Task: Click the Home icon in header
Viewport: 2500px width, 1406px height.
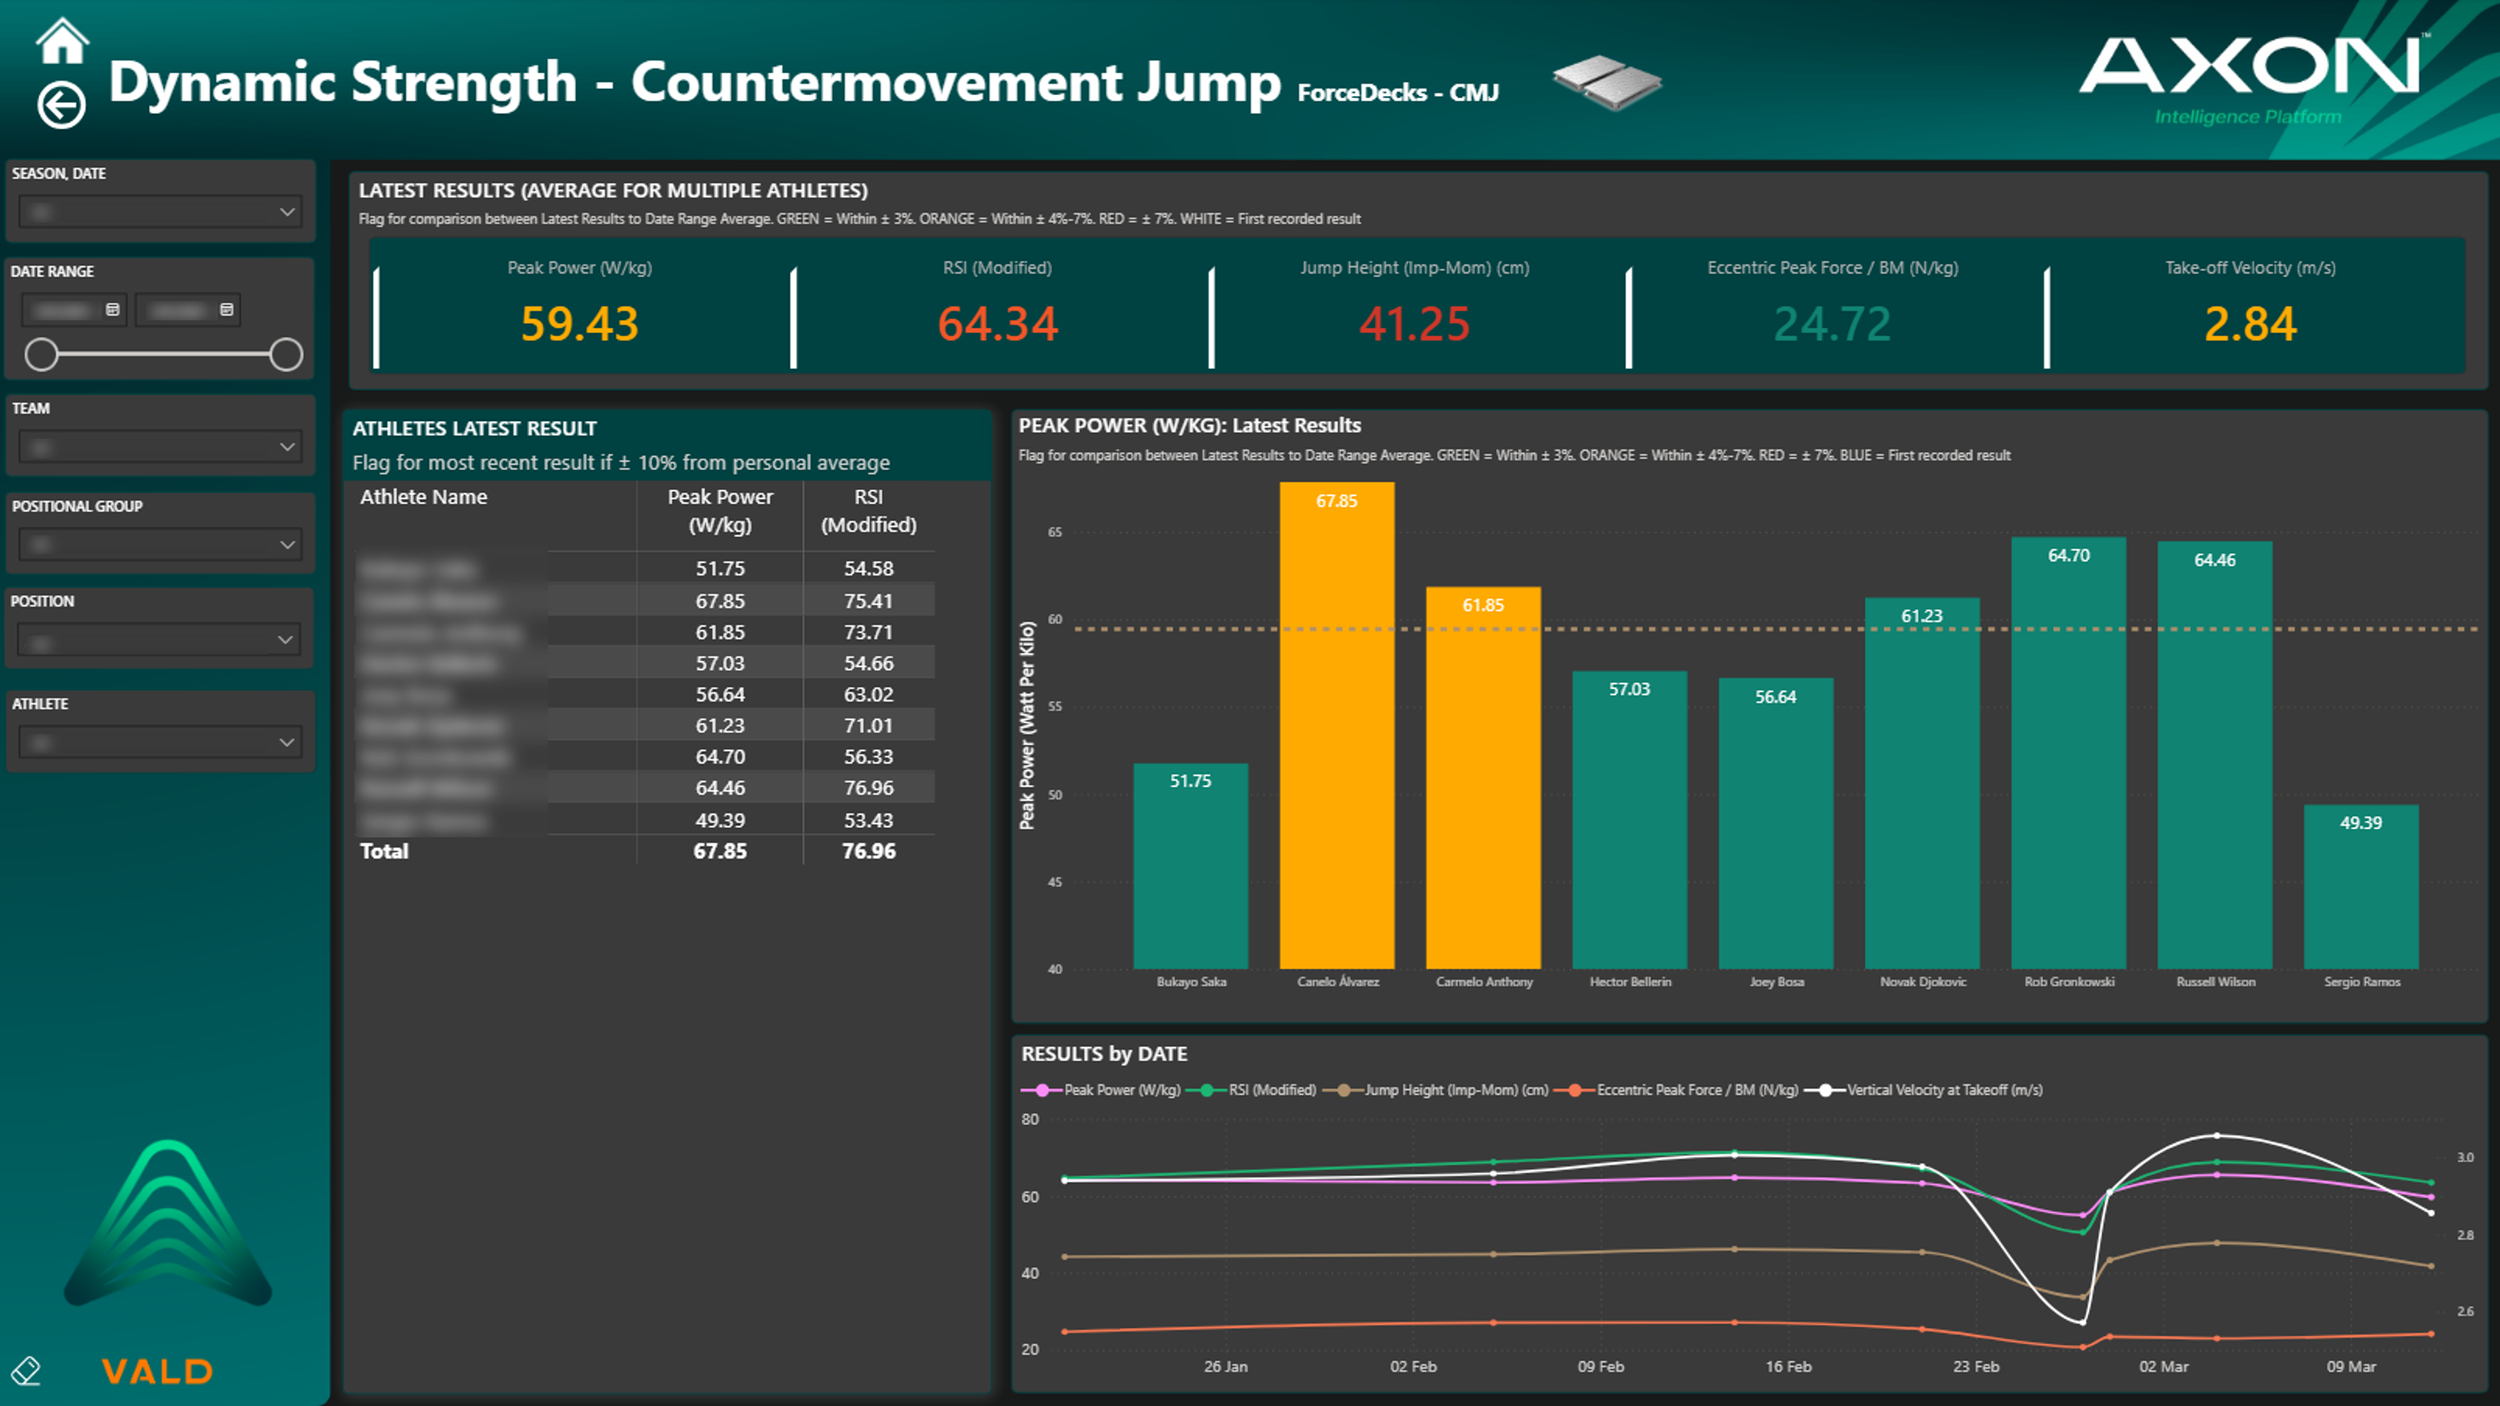Action: pos(62,42)
